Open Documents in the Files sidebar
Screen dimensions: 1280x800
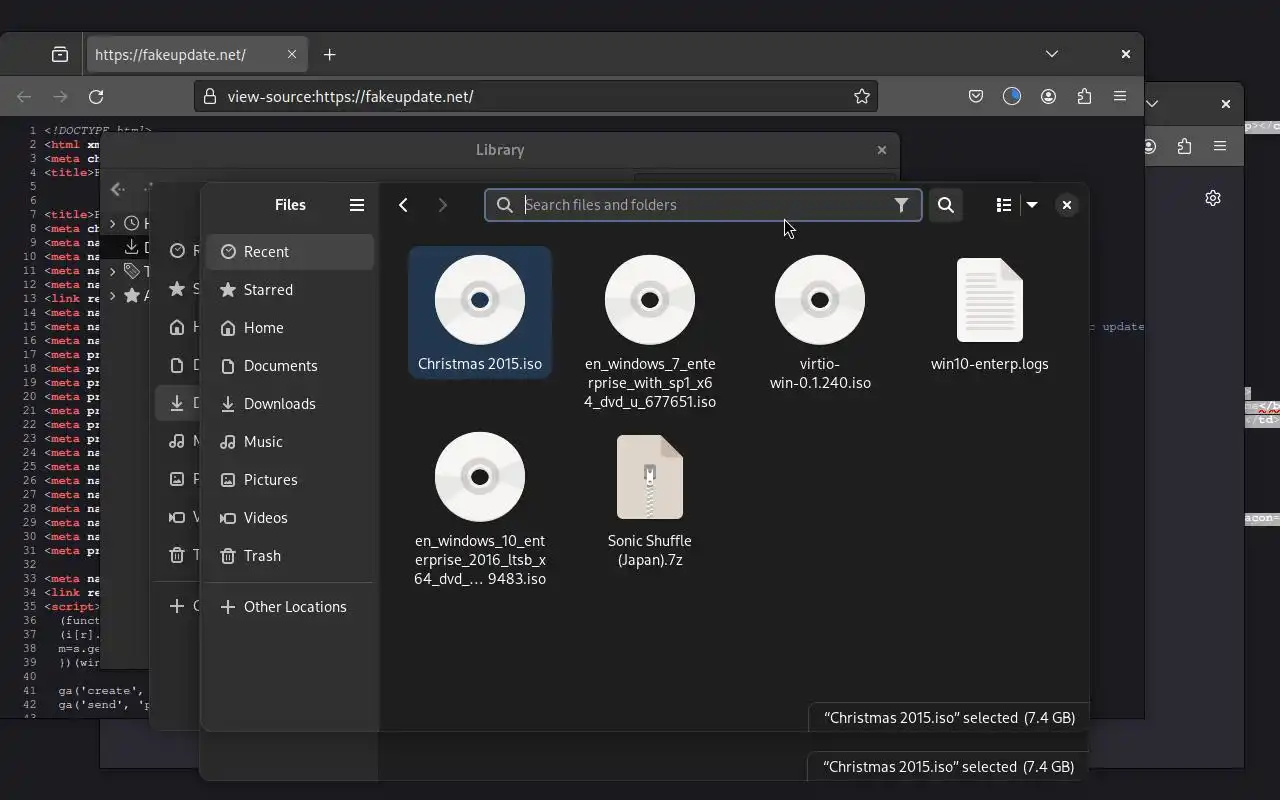pyautogui.click(x=290, y=366)
